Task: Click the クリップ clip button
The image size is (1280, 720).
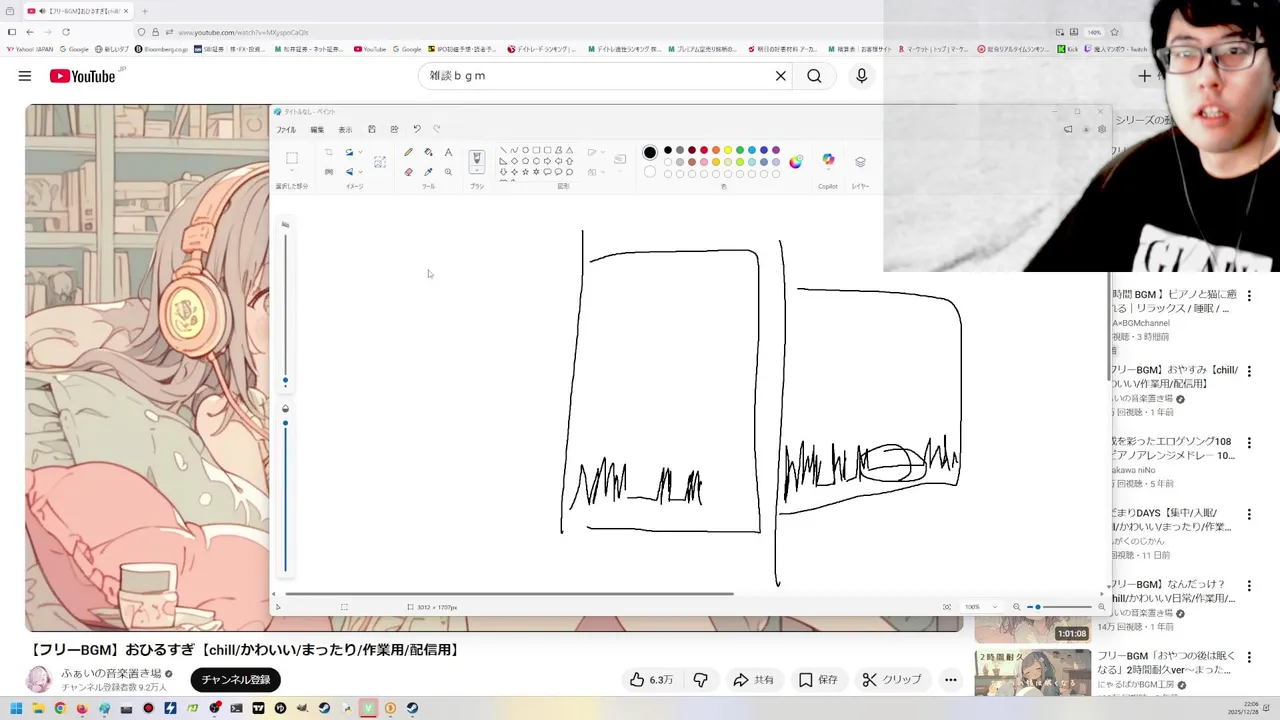Action: click(x=892, y=680)
